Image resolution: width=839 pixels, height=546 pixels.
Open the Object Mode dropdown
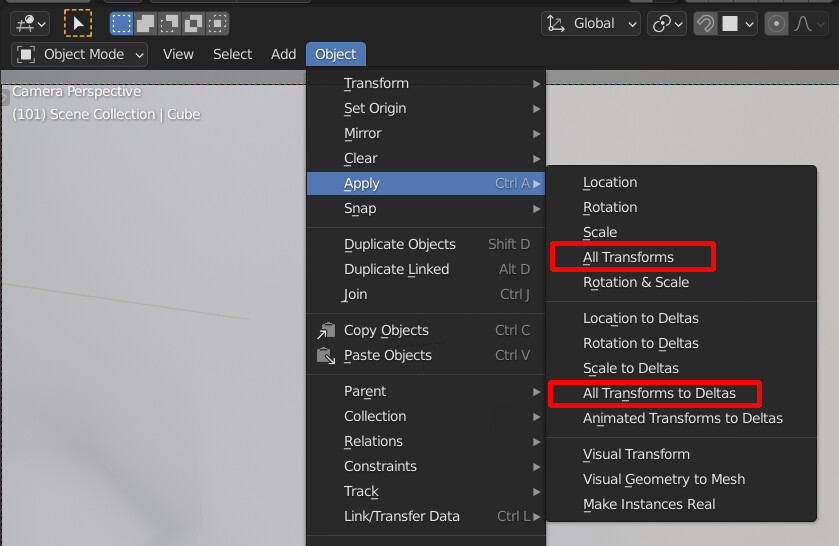pyautogui.click(x=79, y=55)
